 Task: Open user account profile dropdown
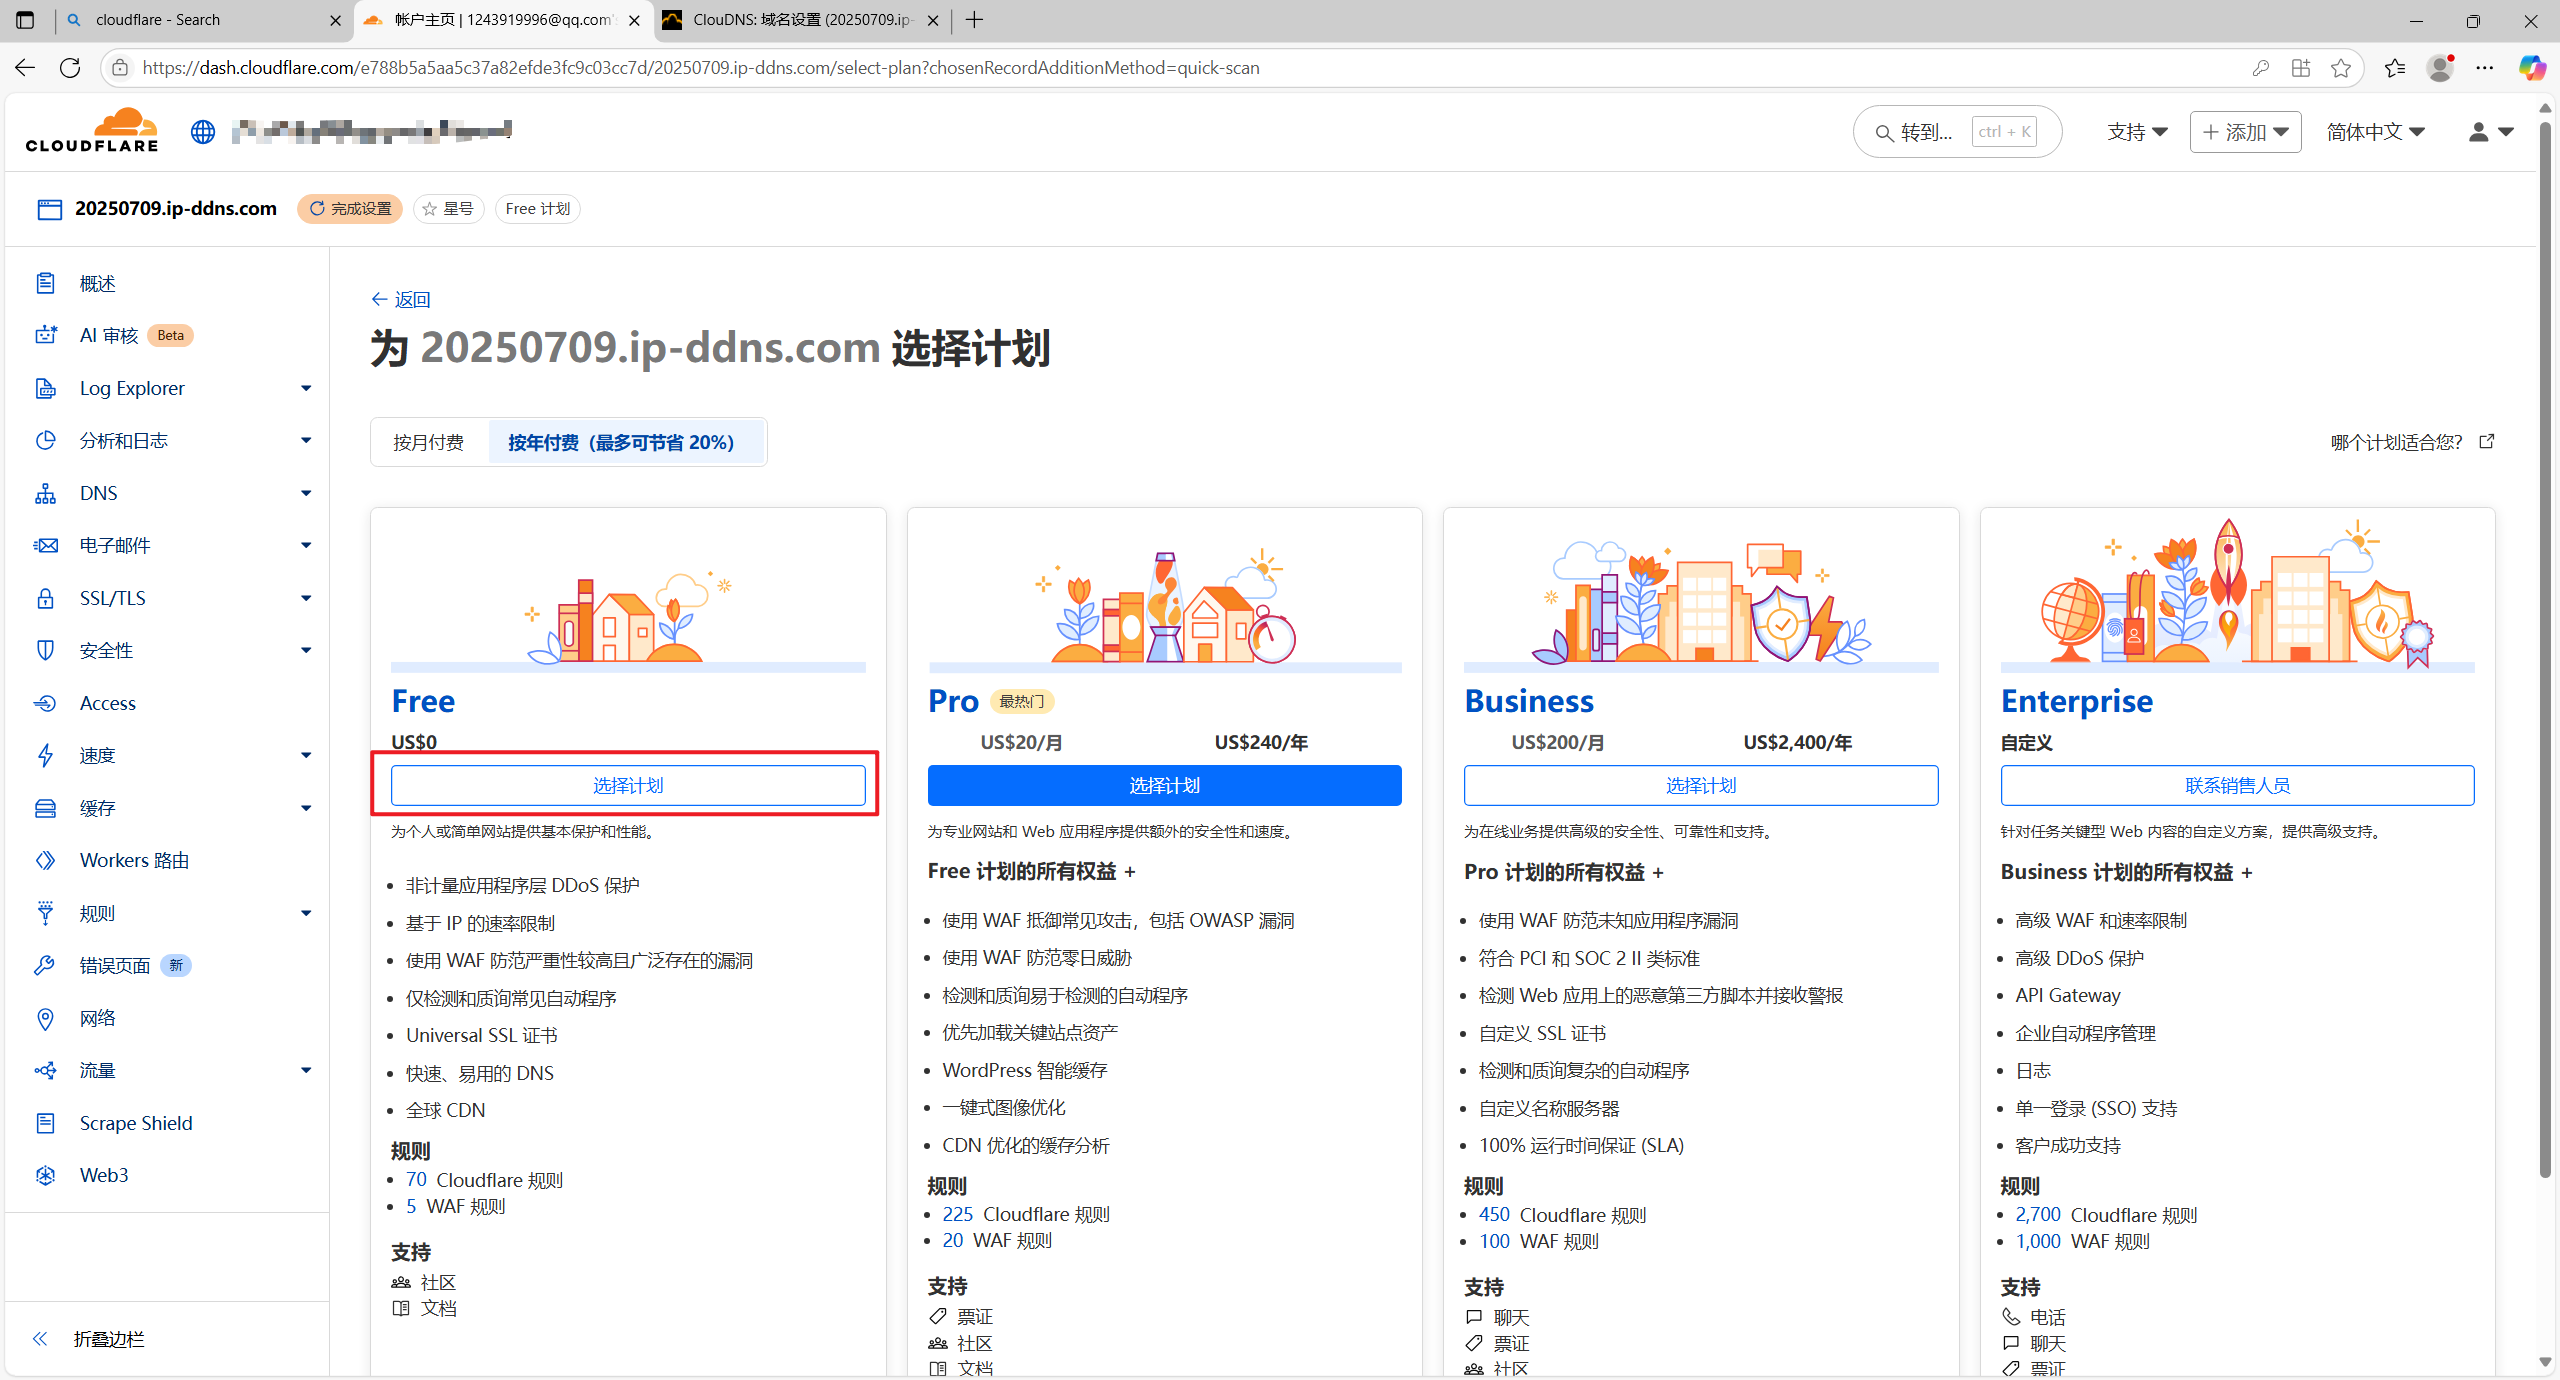[2490, 132]
